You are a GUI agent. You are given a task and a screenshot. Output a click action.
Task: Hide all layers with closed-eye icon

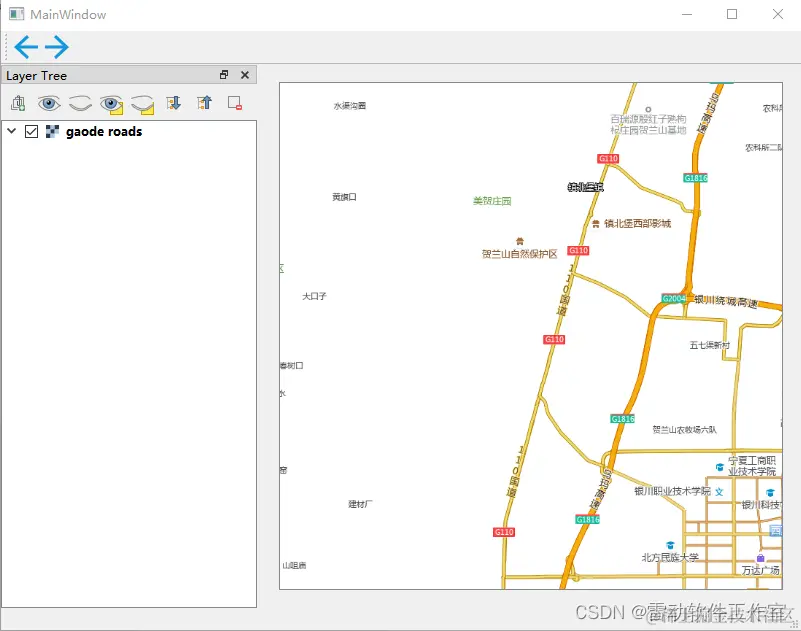(80, 103)
